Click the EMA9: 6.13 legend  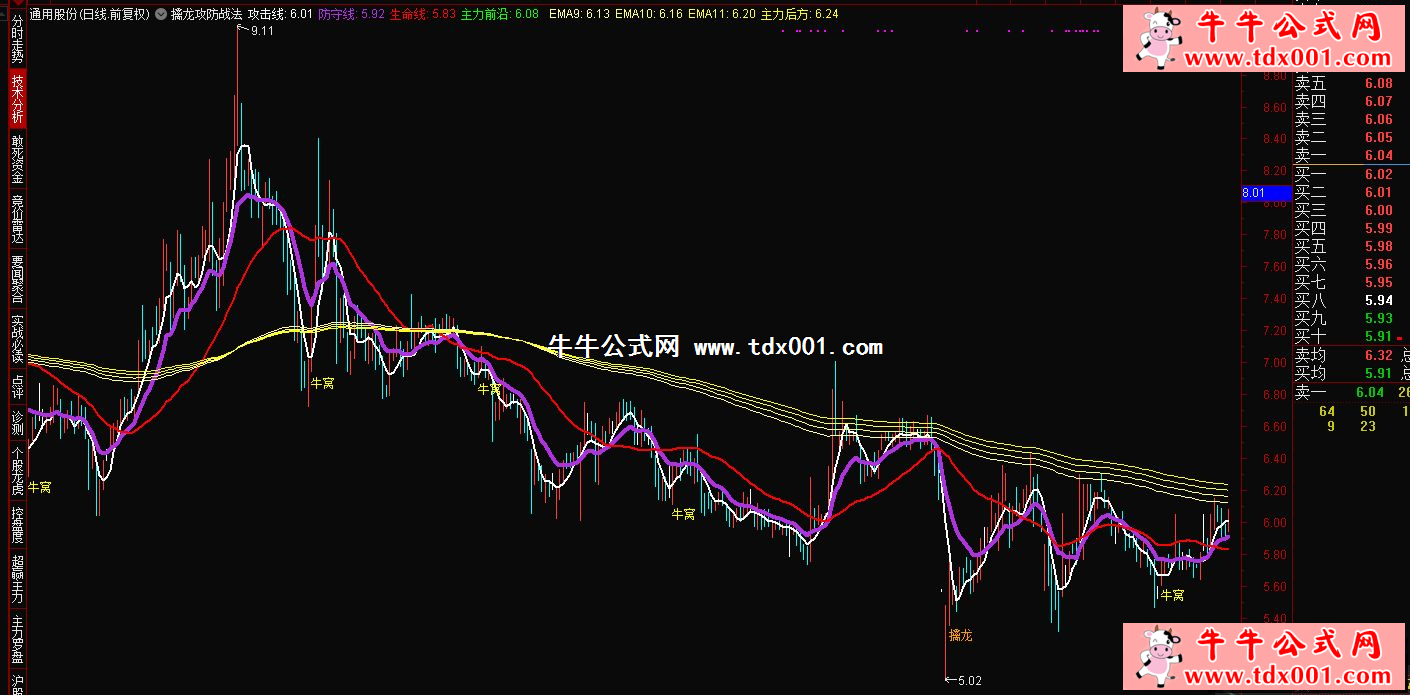580,14
